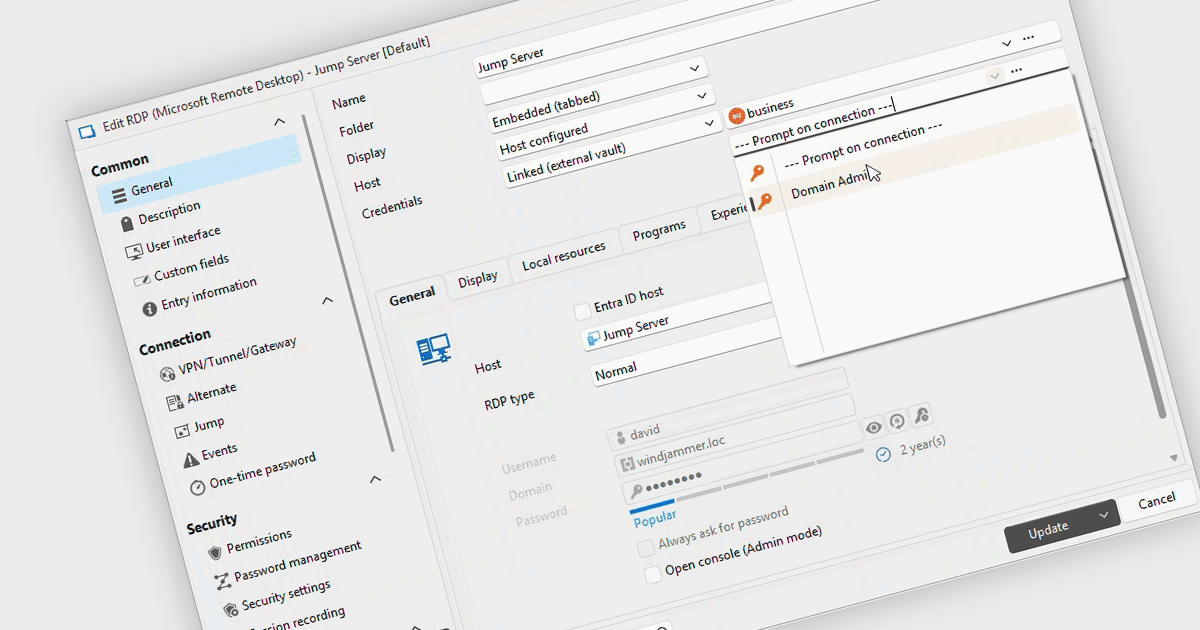Click the orange key icon beside Domain Admin

point(765,202)
